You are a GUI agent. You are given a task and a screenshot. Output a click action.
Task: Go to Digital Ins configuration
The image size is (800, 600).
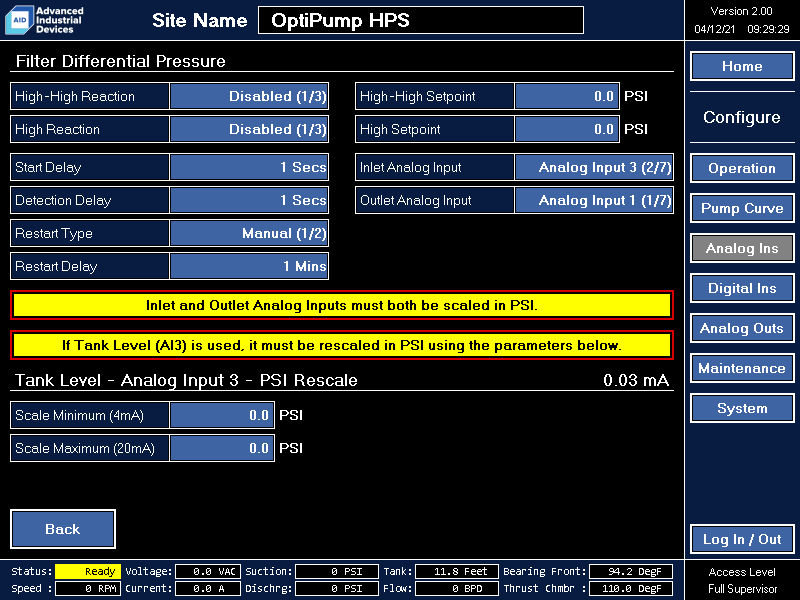pos(742,288)
